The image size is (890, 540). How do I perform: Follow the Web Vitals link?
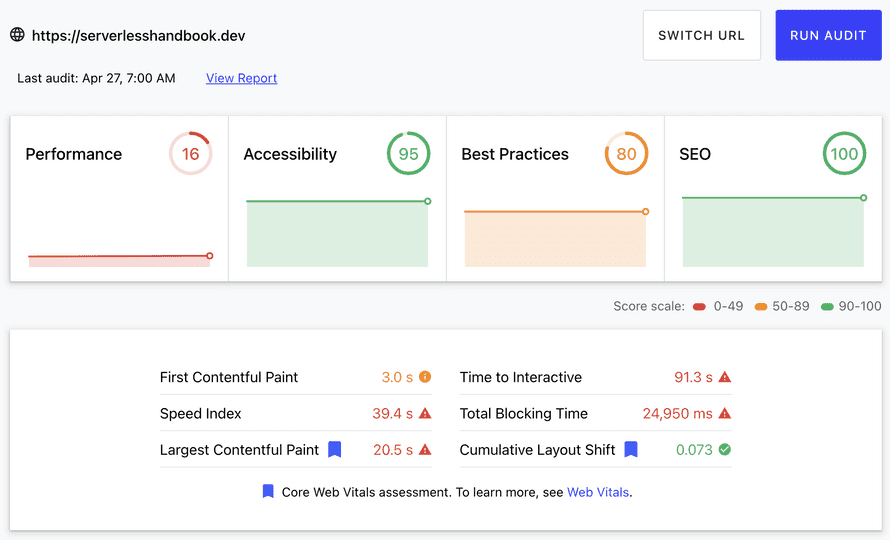[598, 492]
